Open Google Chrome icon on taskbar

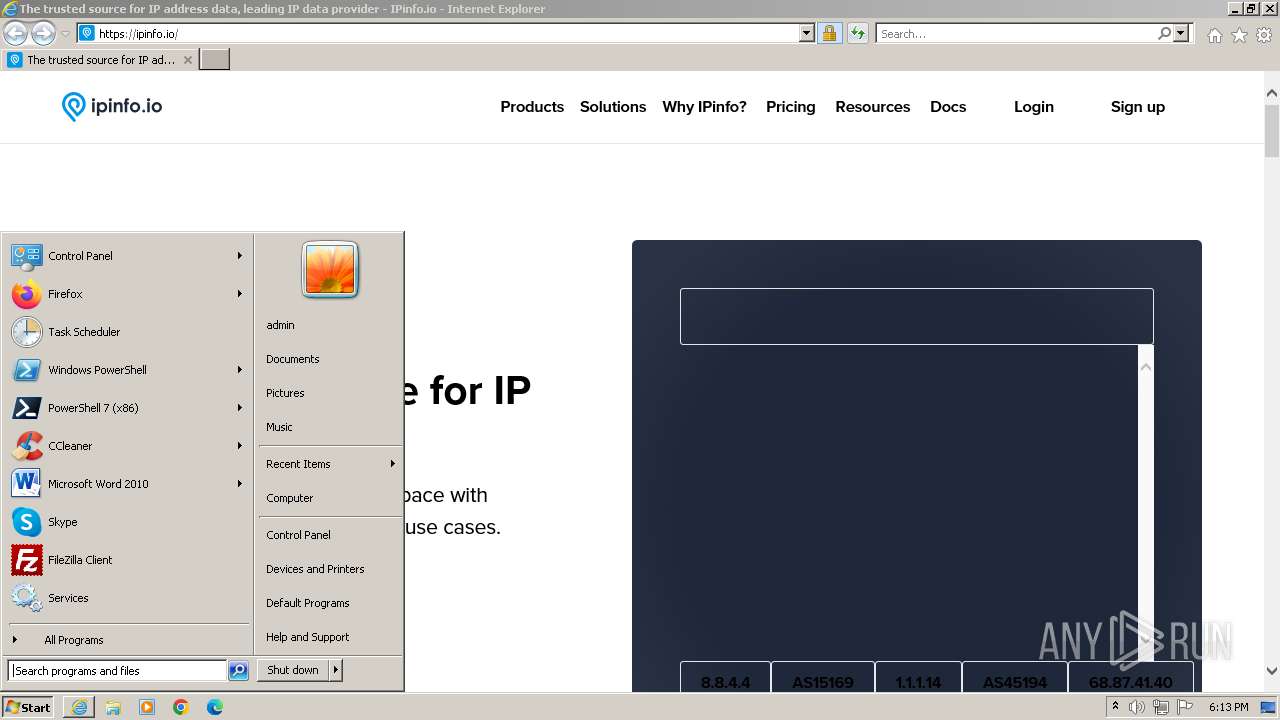coord(181,707)
